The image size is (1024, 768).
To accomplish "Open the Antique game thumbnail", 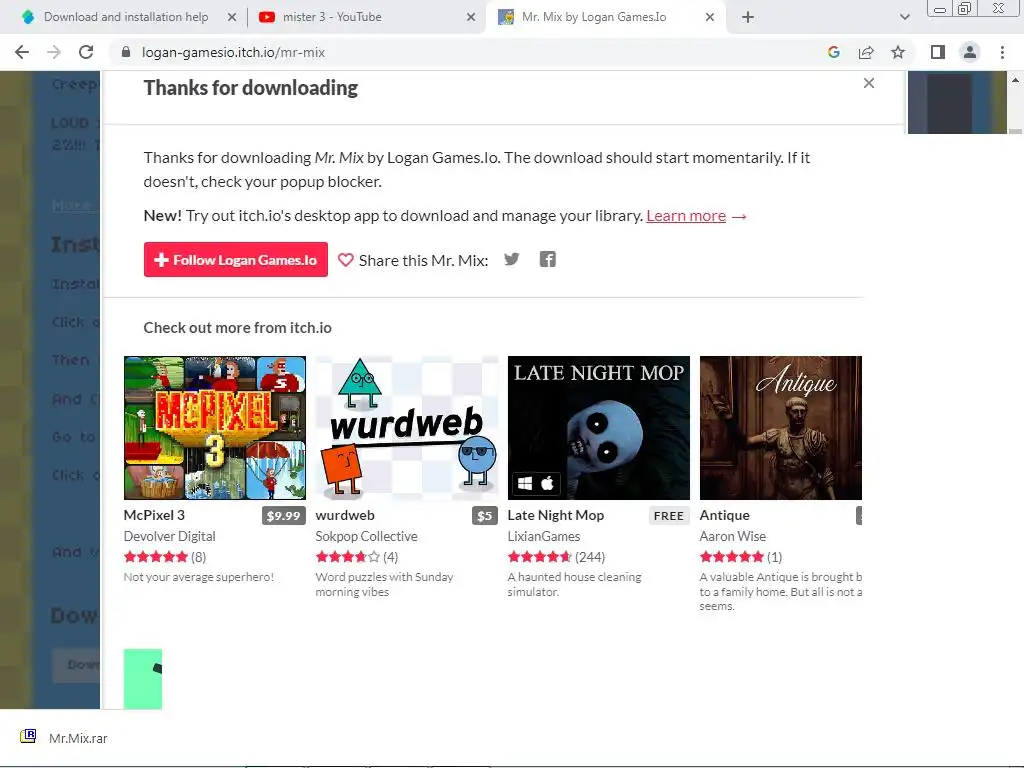I will (x=780, y=428).
